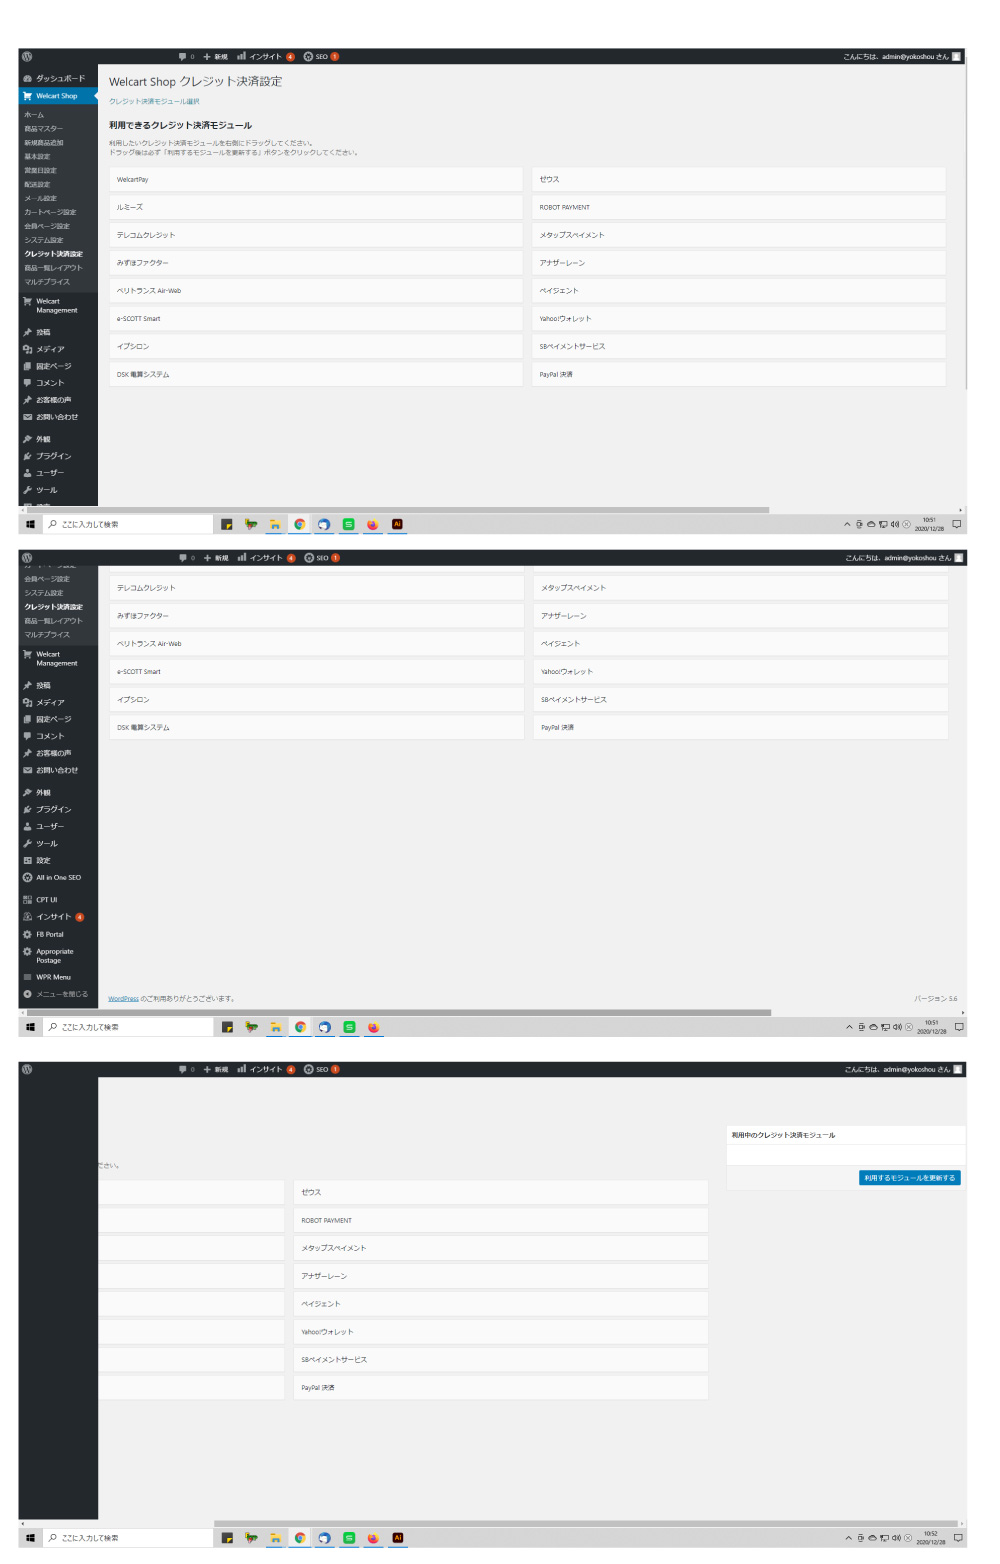This screenshot has width=1000, height=1564.
Task: Click インサイト in bottom screenshot admin bar
Action: click(x=265, y=1069)
